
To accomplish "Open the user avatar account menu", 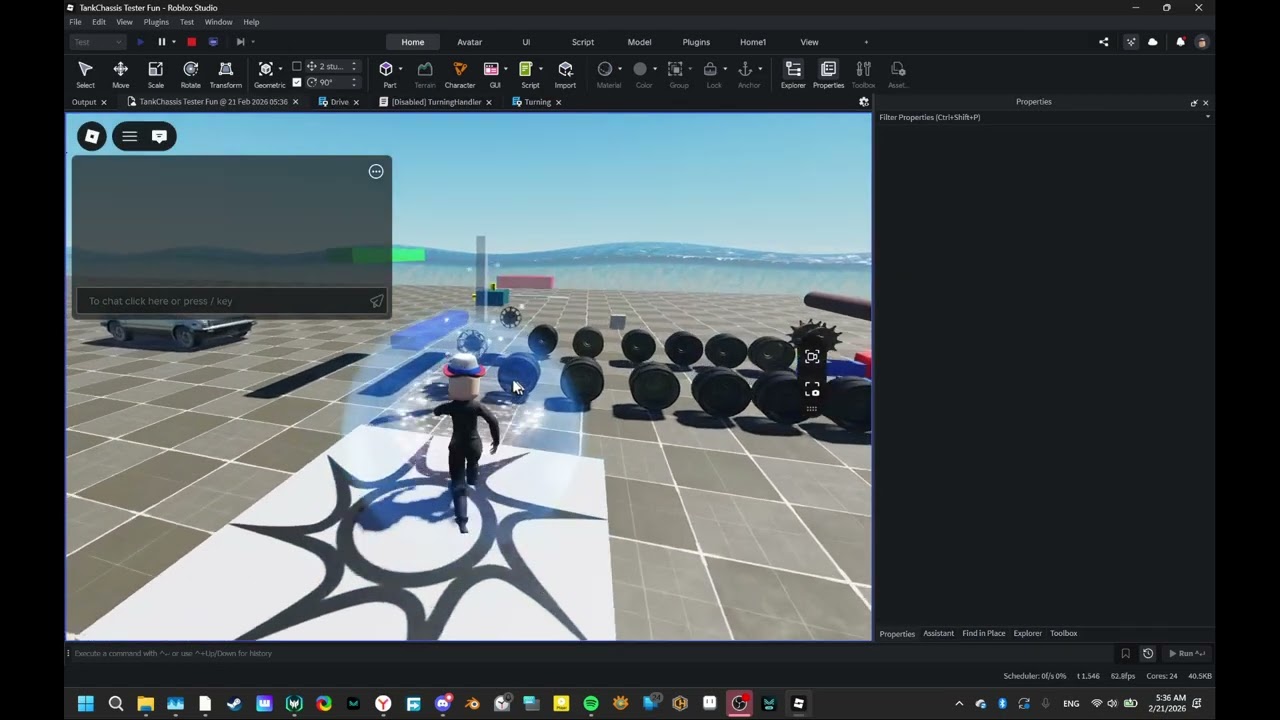I will [1202, 42].
